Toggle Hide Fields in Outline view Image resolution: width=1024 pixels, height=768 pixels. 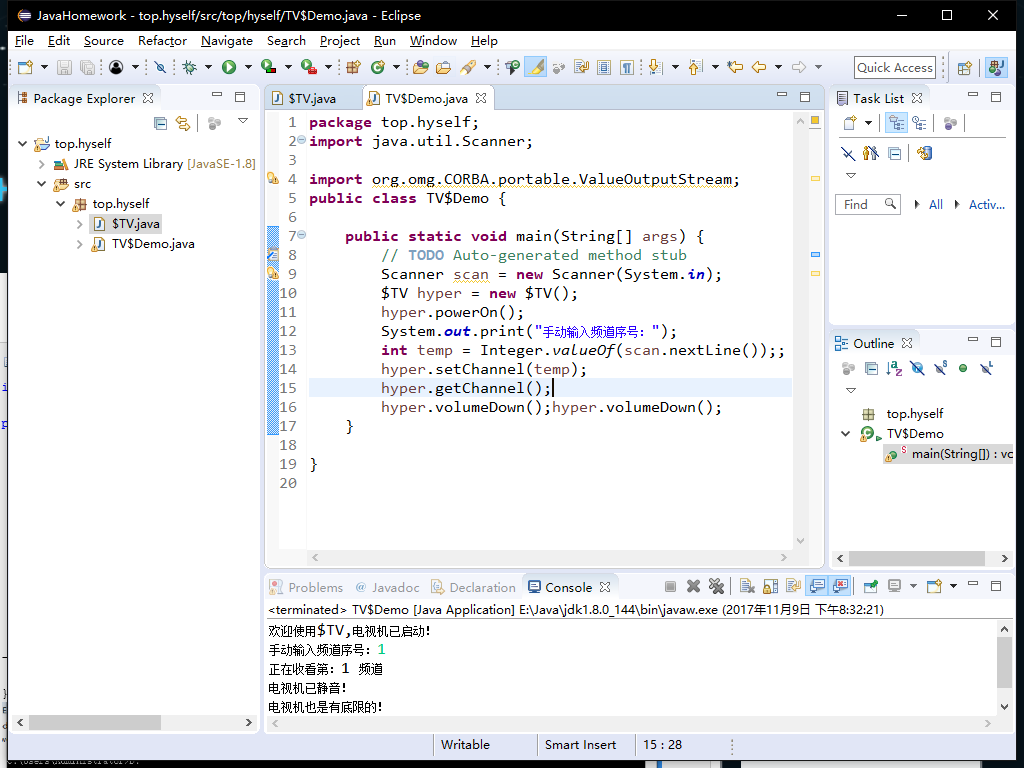(917, 368)
